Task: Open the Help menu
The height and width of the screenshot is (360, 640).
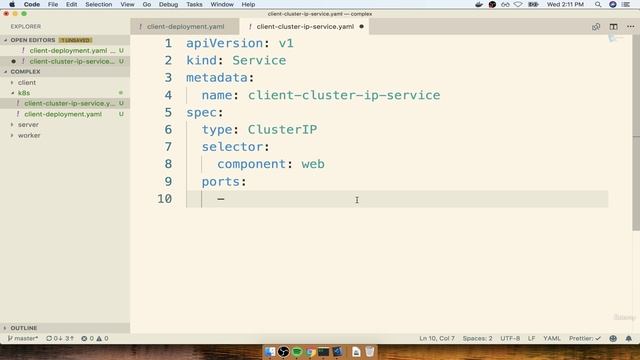Action: pos(248,4)
